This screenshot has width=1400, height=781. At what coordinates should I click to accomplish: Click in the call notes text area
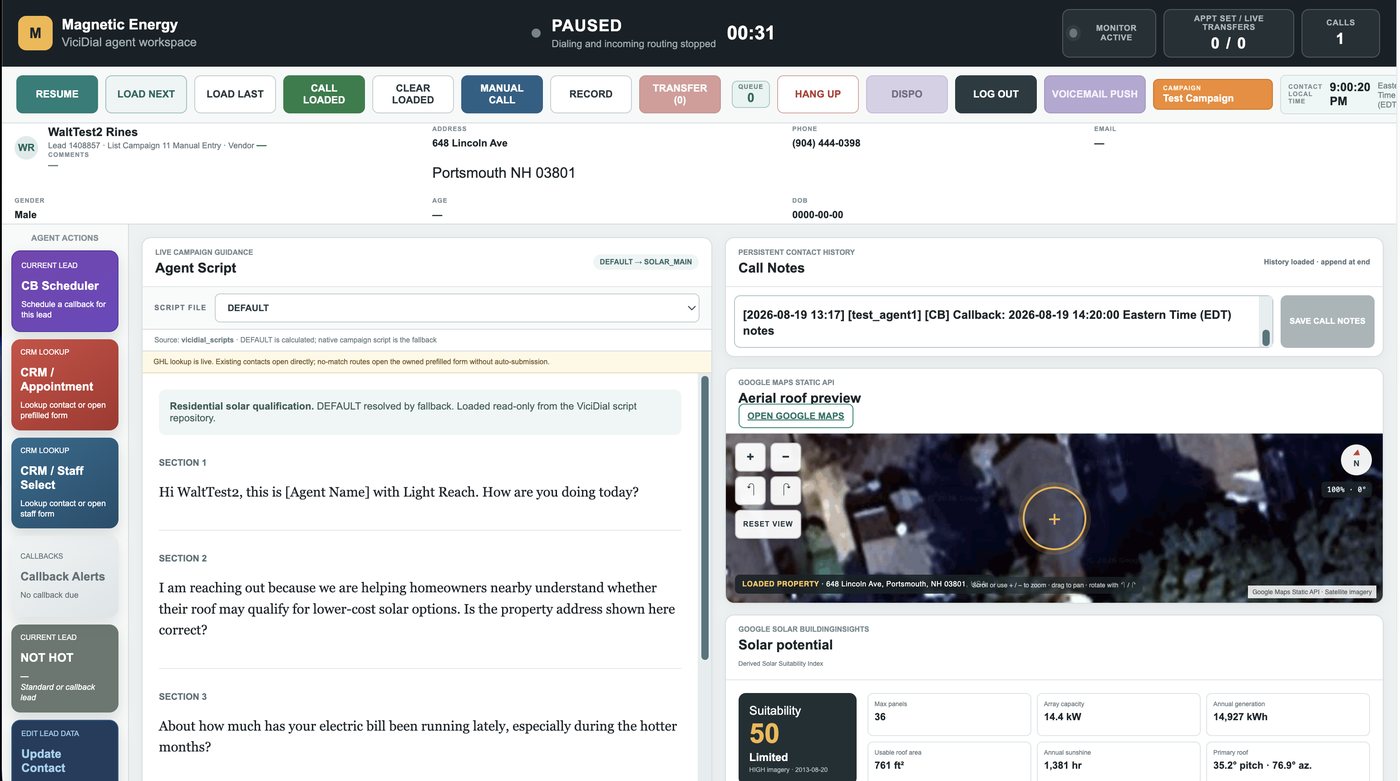[x=1003, y=322]
